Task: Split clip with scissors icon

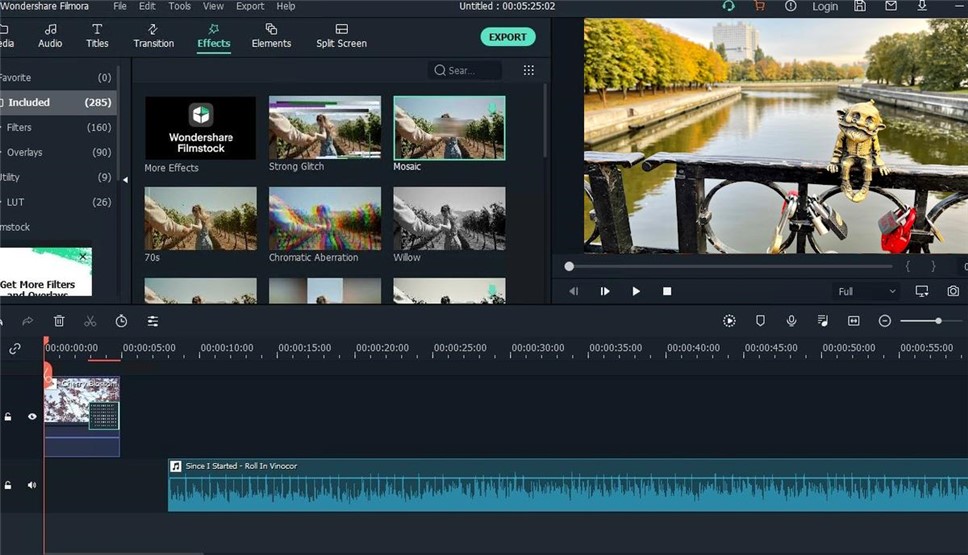Action: click(x=90, y=321)
